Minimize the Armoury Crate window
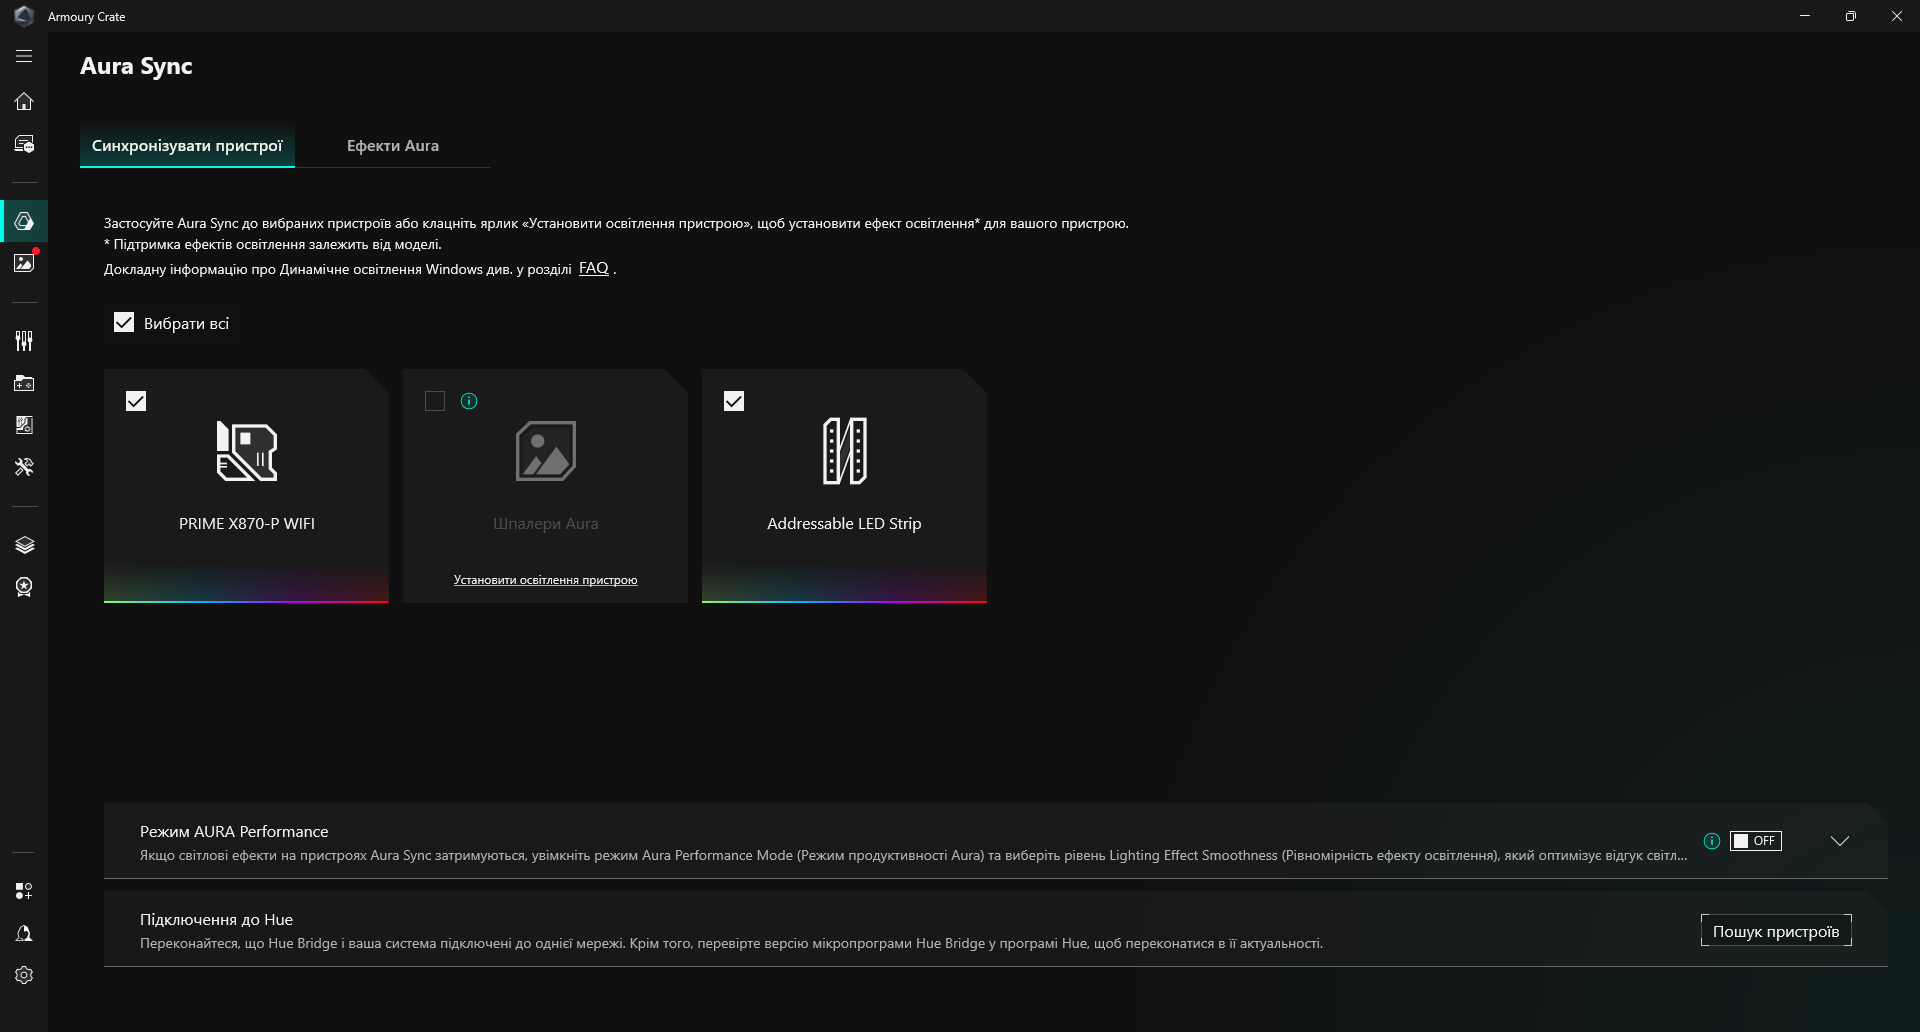The width and height of the screenshot is (1920, 1032). click(x=1805, y=16)
